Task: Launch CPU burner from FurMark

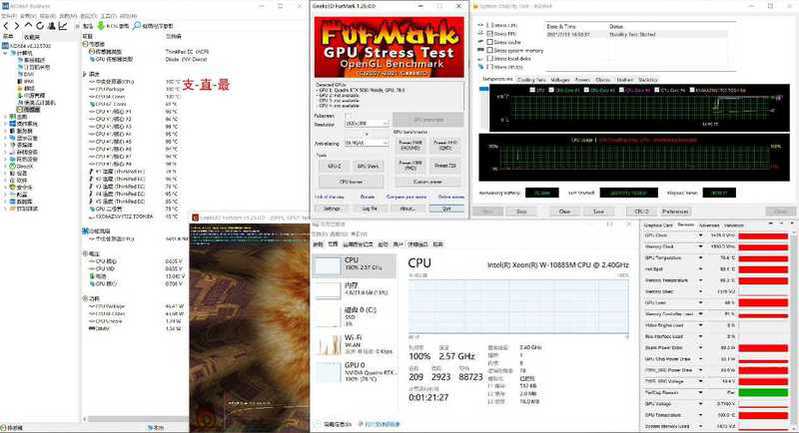Action: [x=351, y=181]
